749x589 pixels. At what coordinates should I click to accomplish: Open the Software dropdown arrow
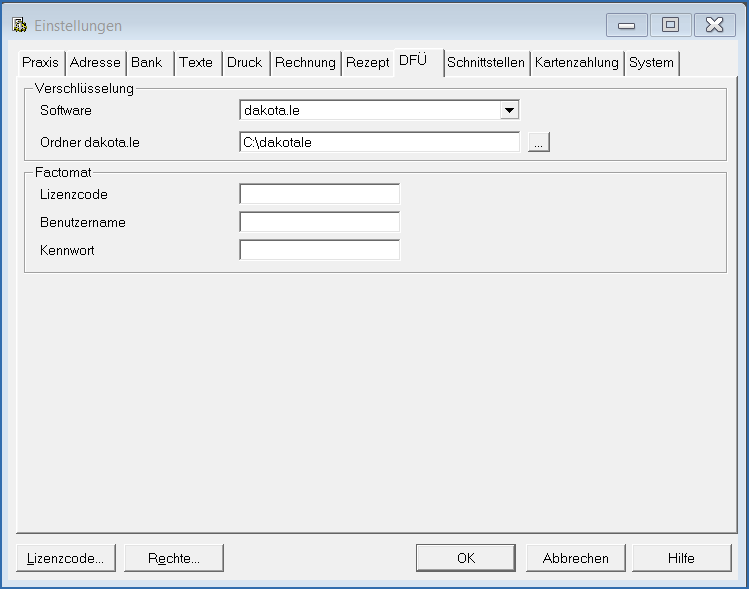(x=509, y=111)
